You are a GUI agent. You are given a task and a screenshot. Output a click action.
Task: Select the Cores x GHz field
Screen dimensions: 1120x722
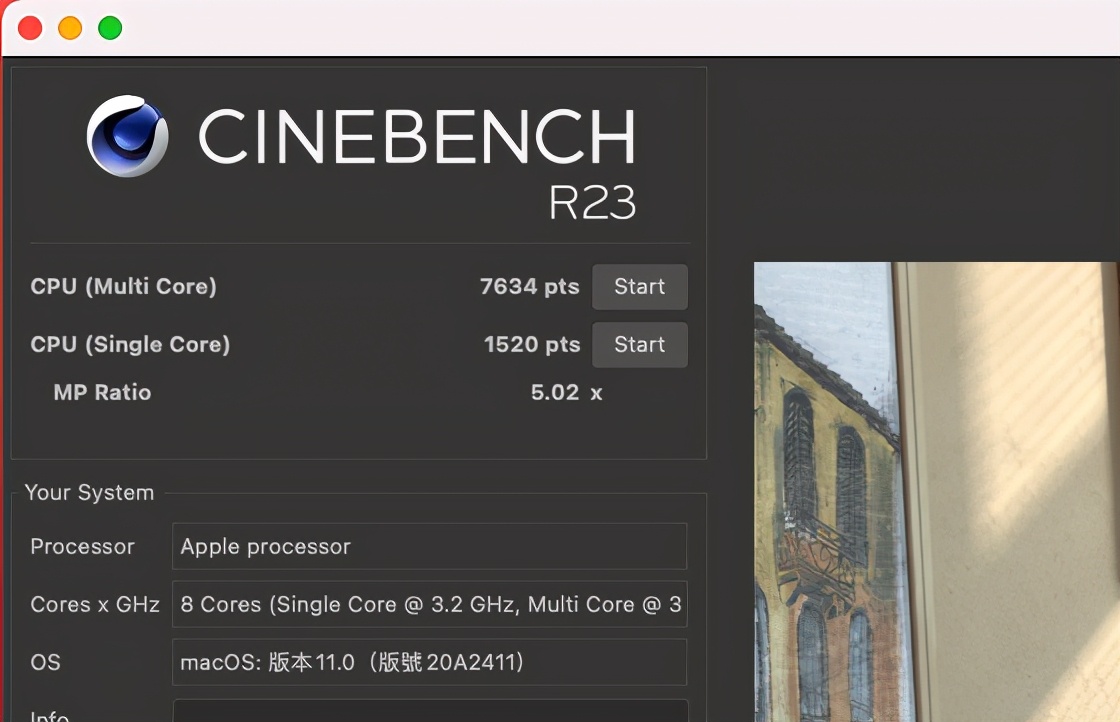coord(429,605)
